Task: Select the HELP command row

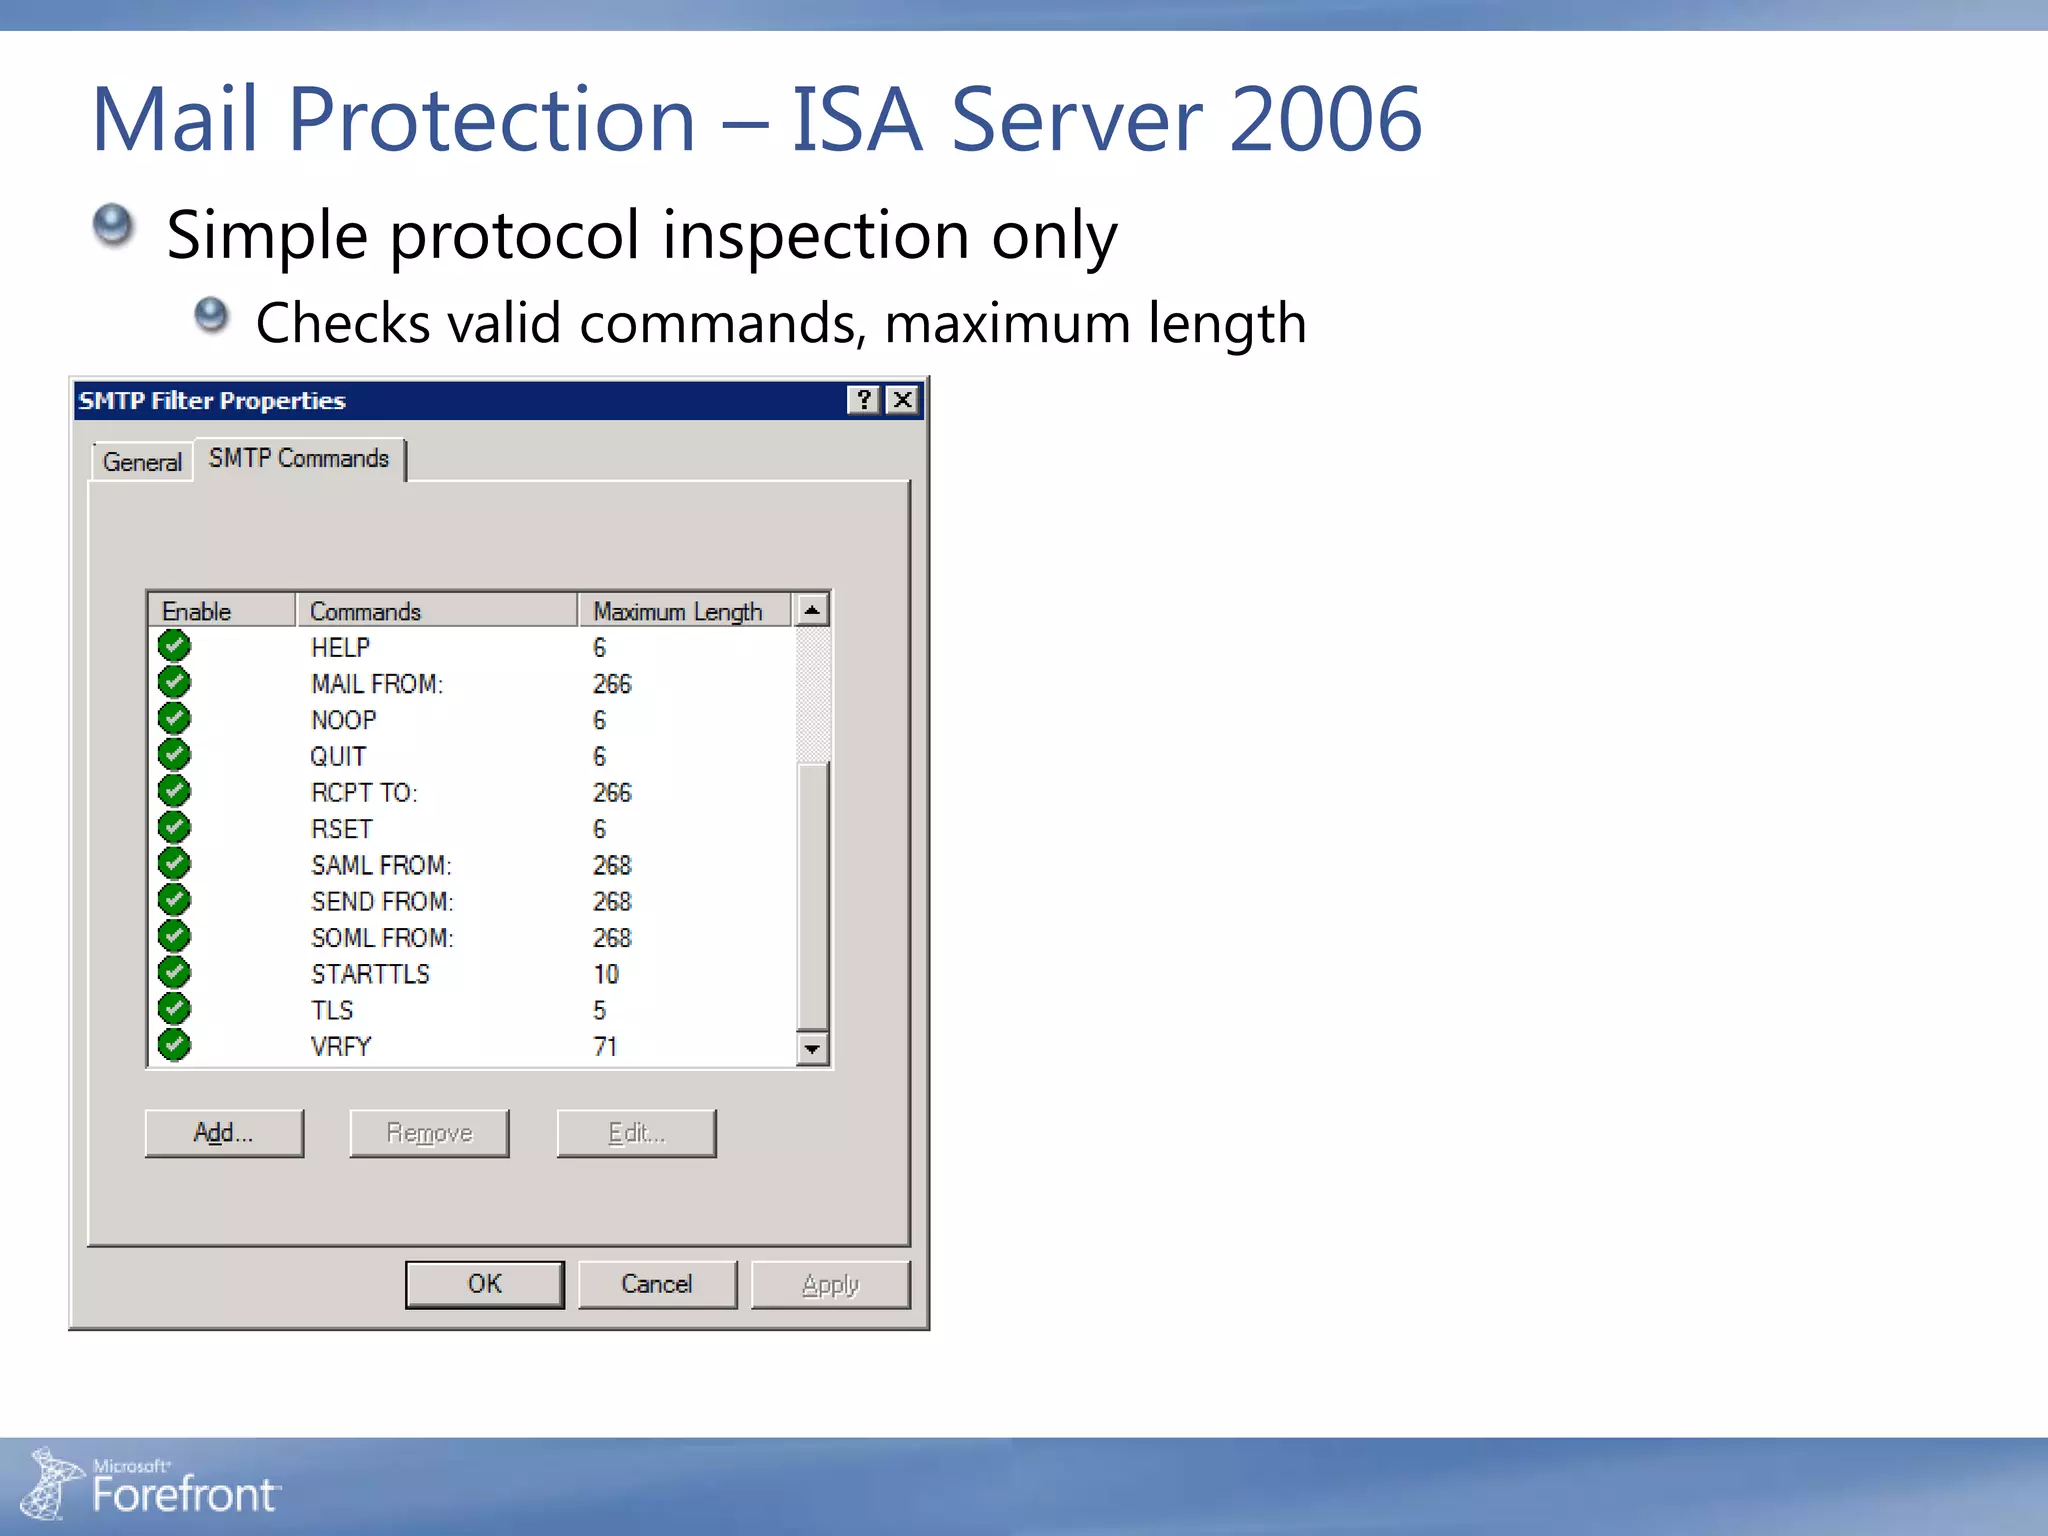Action: point(472,647)
